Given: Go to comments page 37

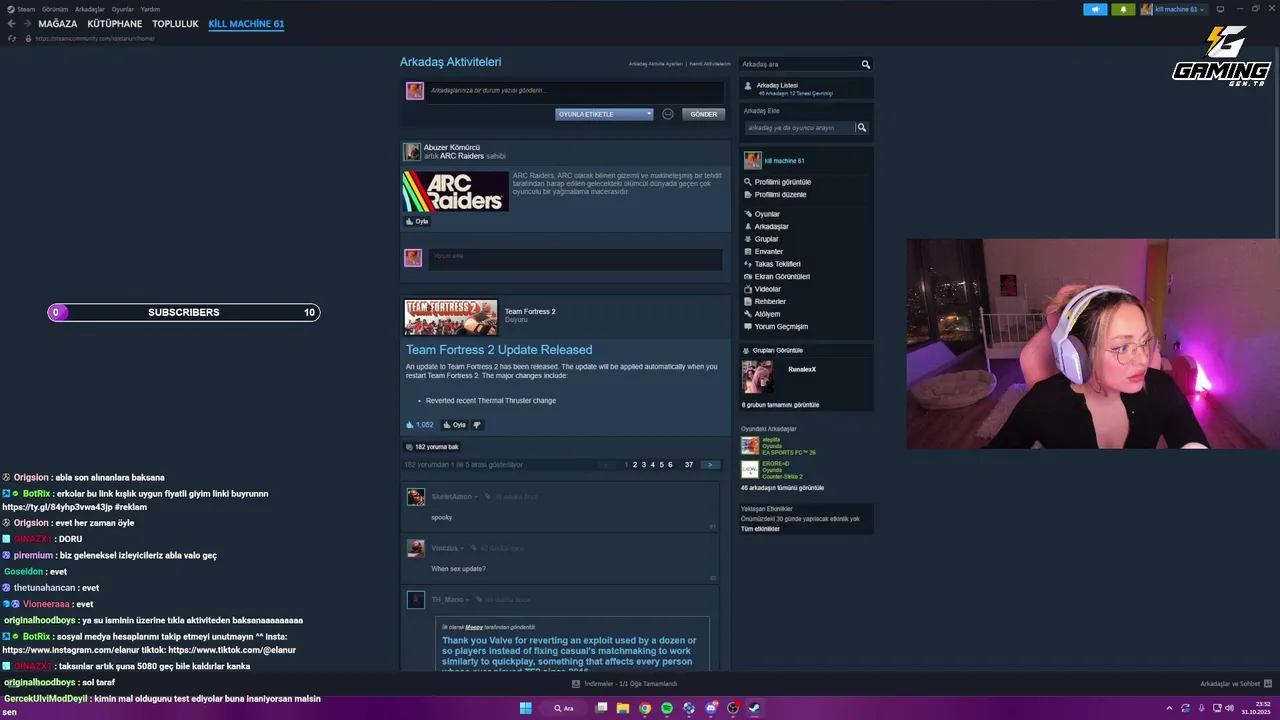Looking at the screenshot, I should pos(689,465).
